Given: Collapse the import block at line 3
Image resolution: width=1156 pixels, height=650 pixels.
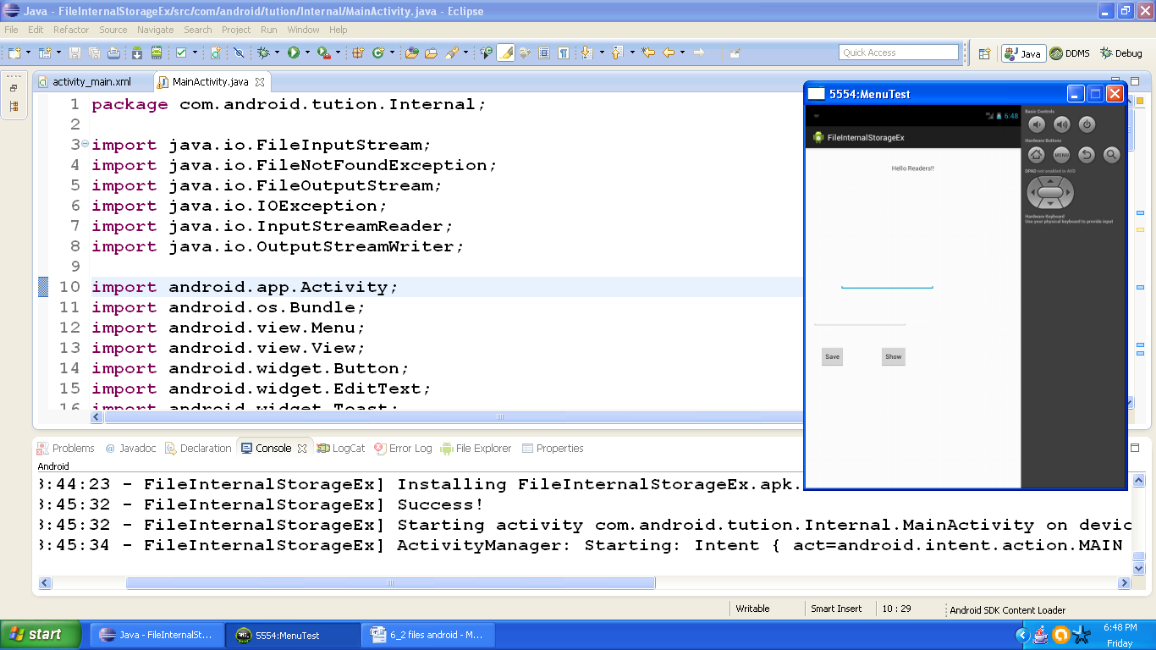Looking at the screenshot, I should (x=84, y=144).
